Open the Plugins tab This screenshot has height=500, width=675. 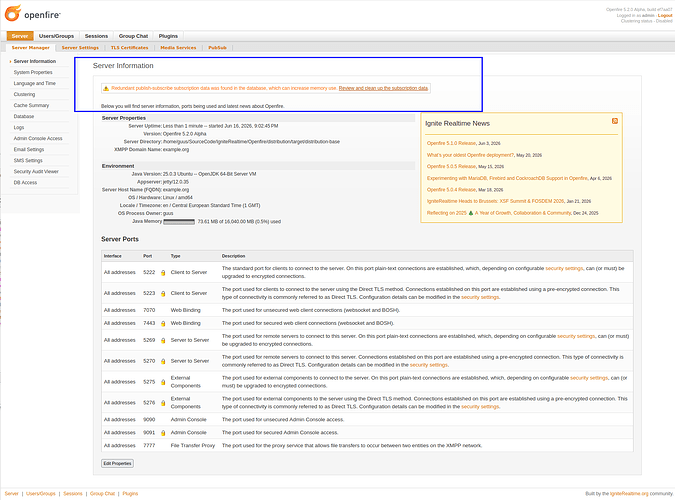(168, 36)
